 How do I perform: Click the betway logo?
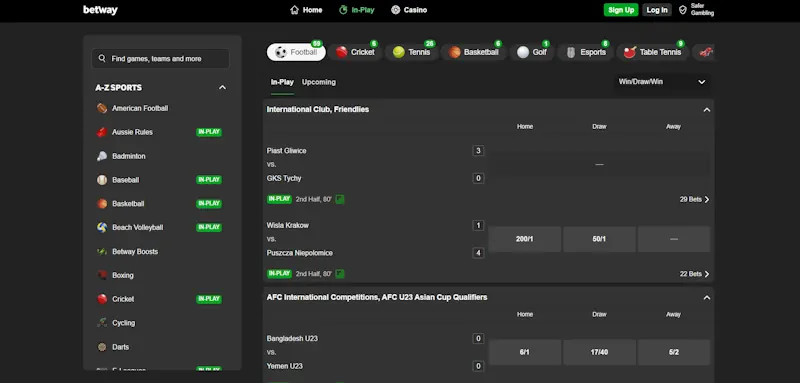click(x=100, y=10)
